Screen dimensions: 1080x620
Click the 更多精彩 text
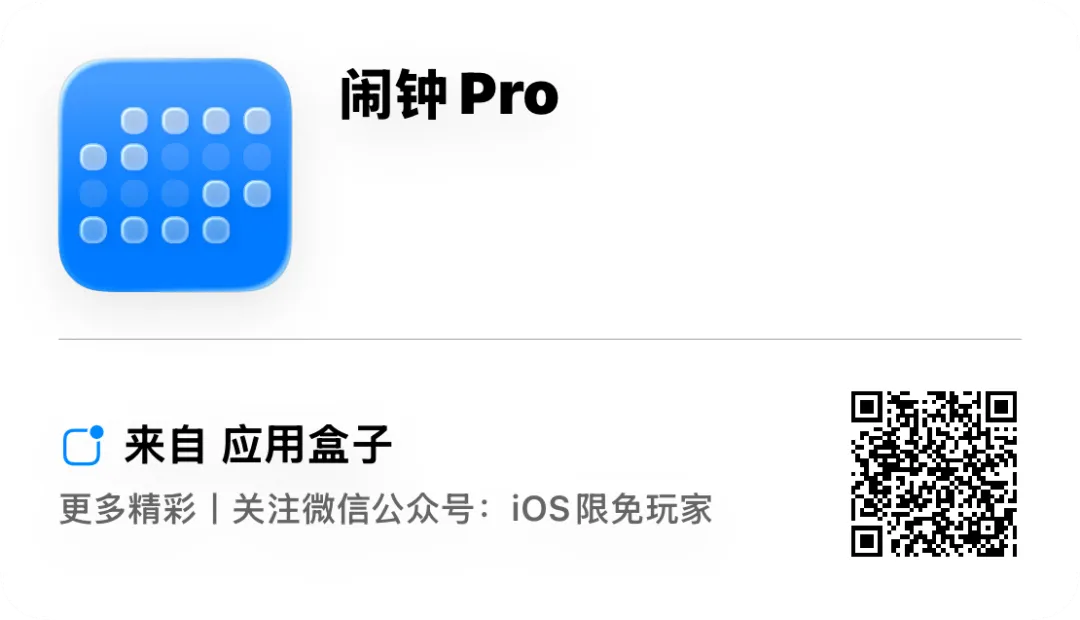coord(128,509)
